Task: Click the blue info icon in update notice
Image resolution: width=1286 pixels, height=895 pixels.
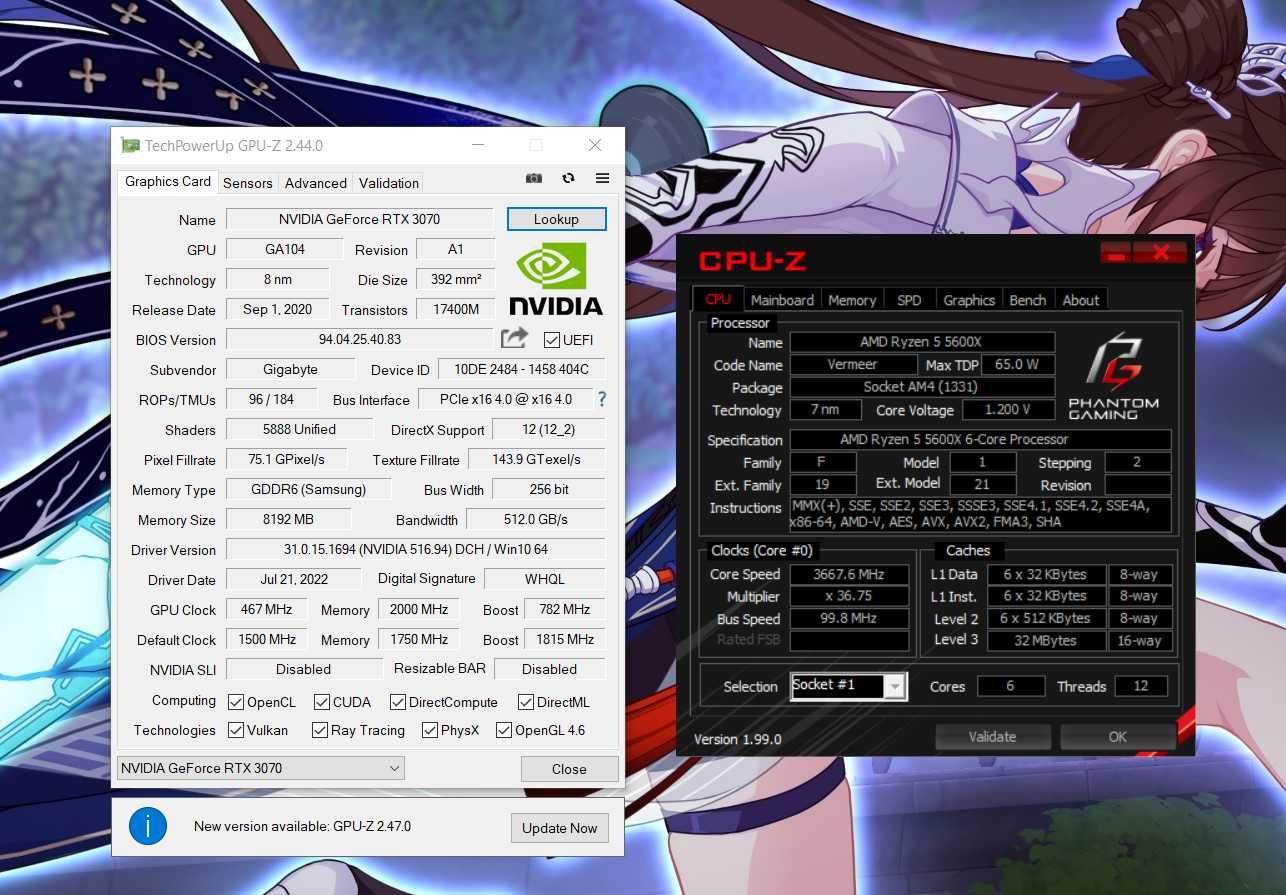Action: [148, 826]
